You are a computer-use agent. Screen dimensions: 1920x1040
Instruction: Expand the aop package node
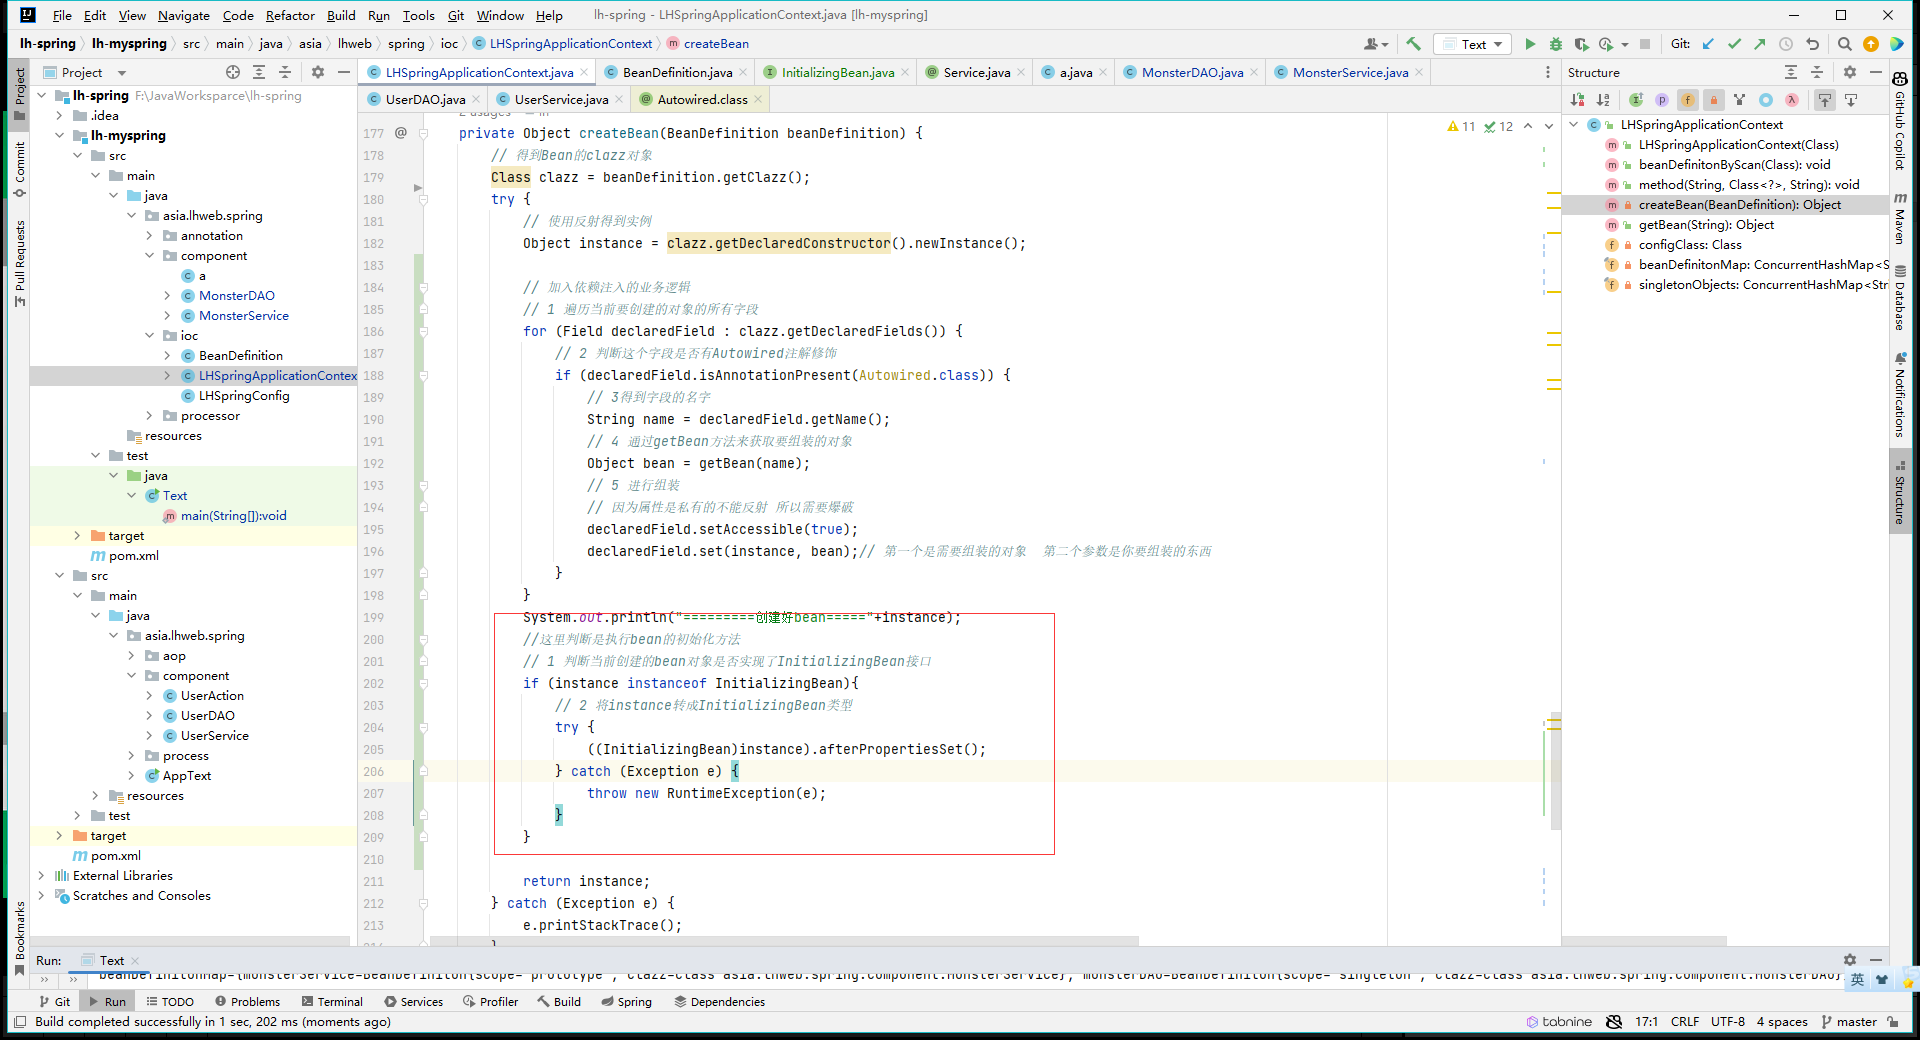coord(132,656)
